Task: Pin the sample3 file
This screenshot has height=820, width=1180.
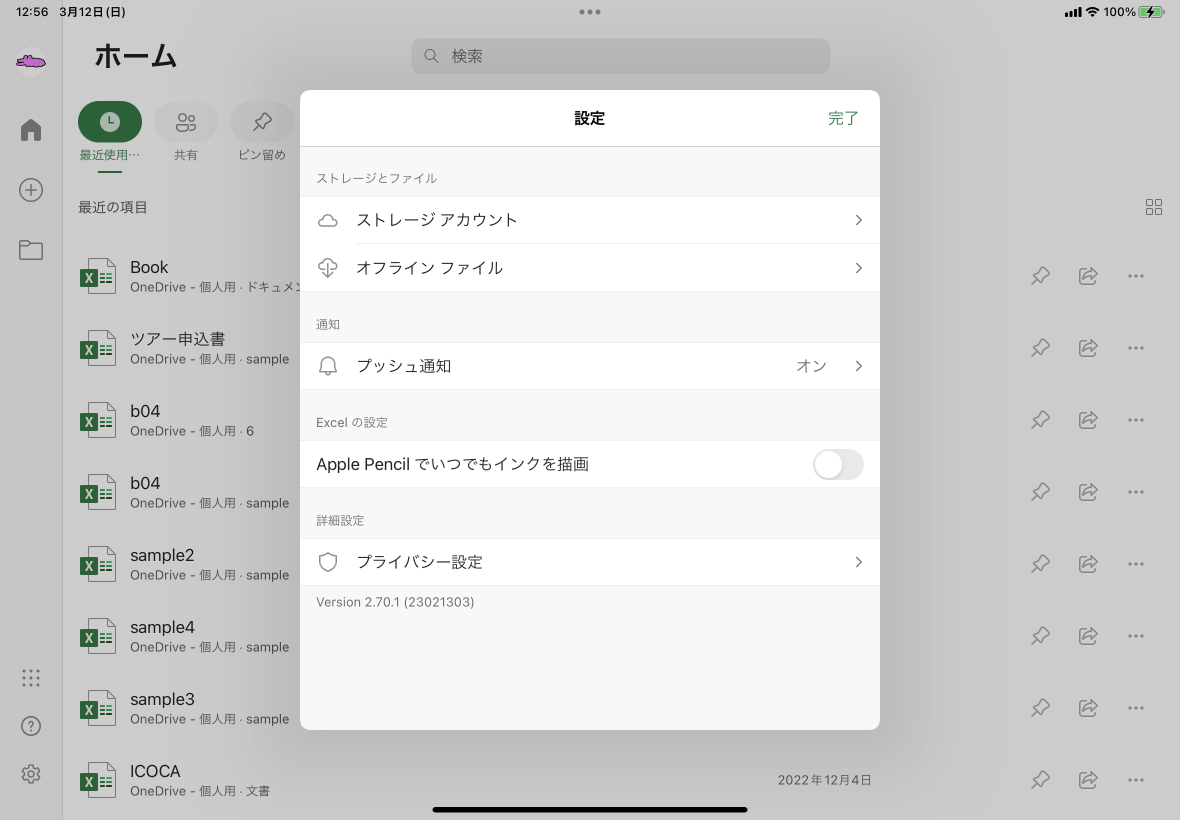Action: [1040, 708]
